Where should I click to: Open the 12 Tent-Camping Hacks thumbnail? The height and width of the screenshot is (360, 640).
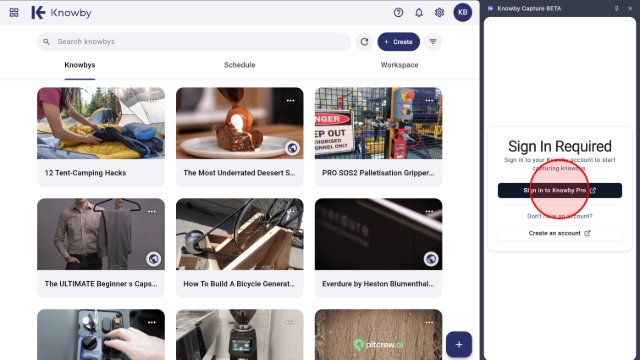pos(101,123)
